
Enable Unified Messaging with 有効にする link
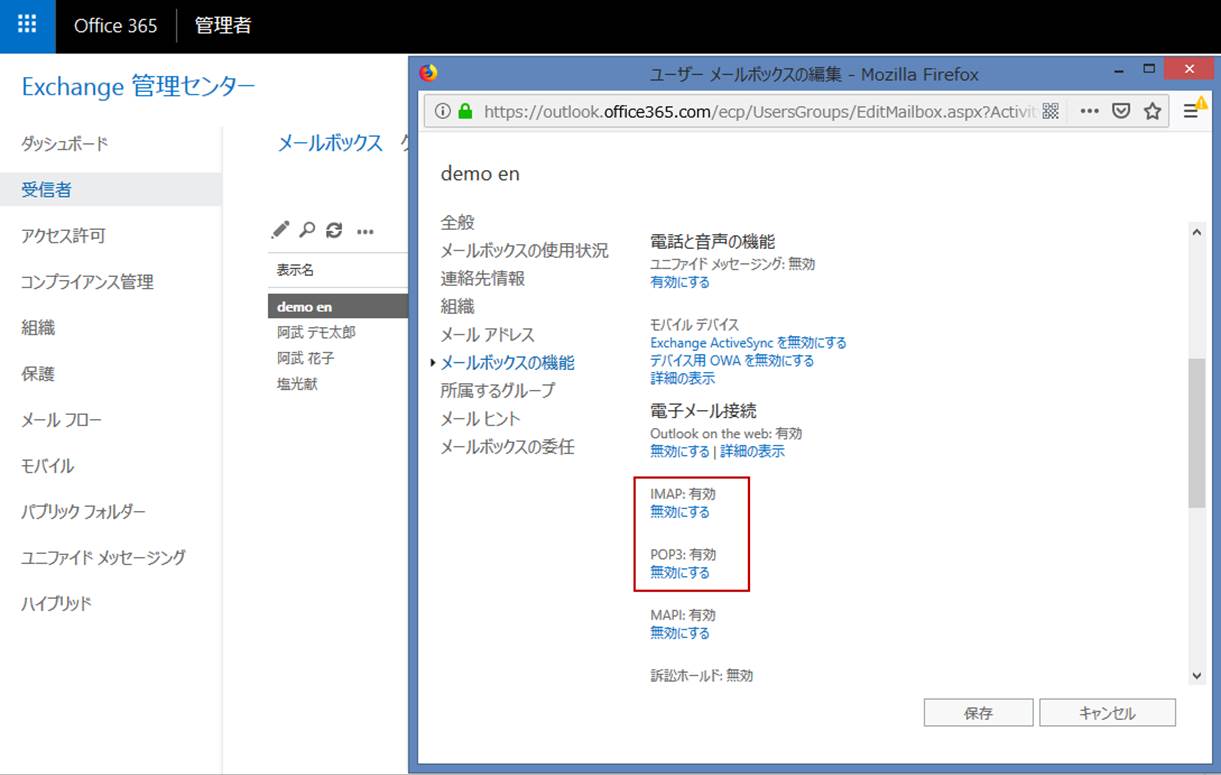click(x=680, y=282)
